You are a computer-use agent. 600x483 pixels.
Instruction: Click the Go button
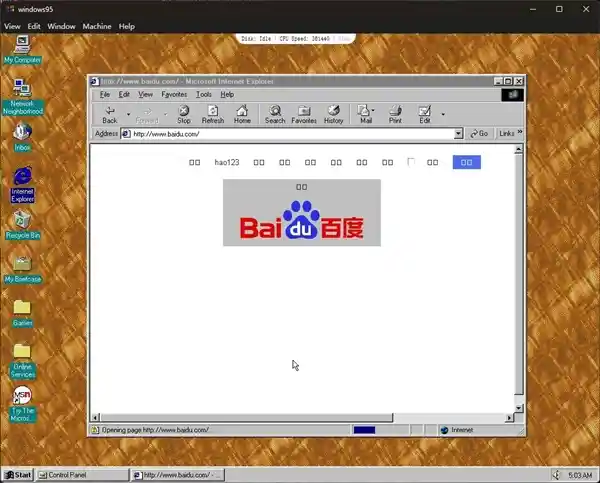[479, 134]
